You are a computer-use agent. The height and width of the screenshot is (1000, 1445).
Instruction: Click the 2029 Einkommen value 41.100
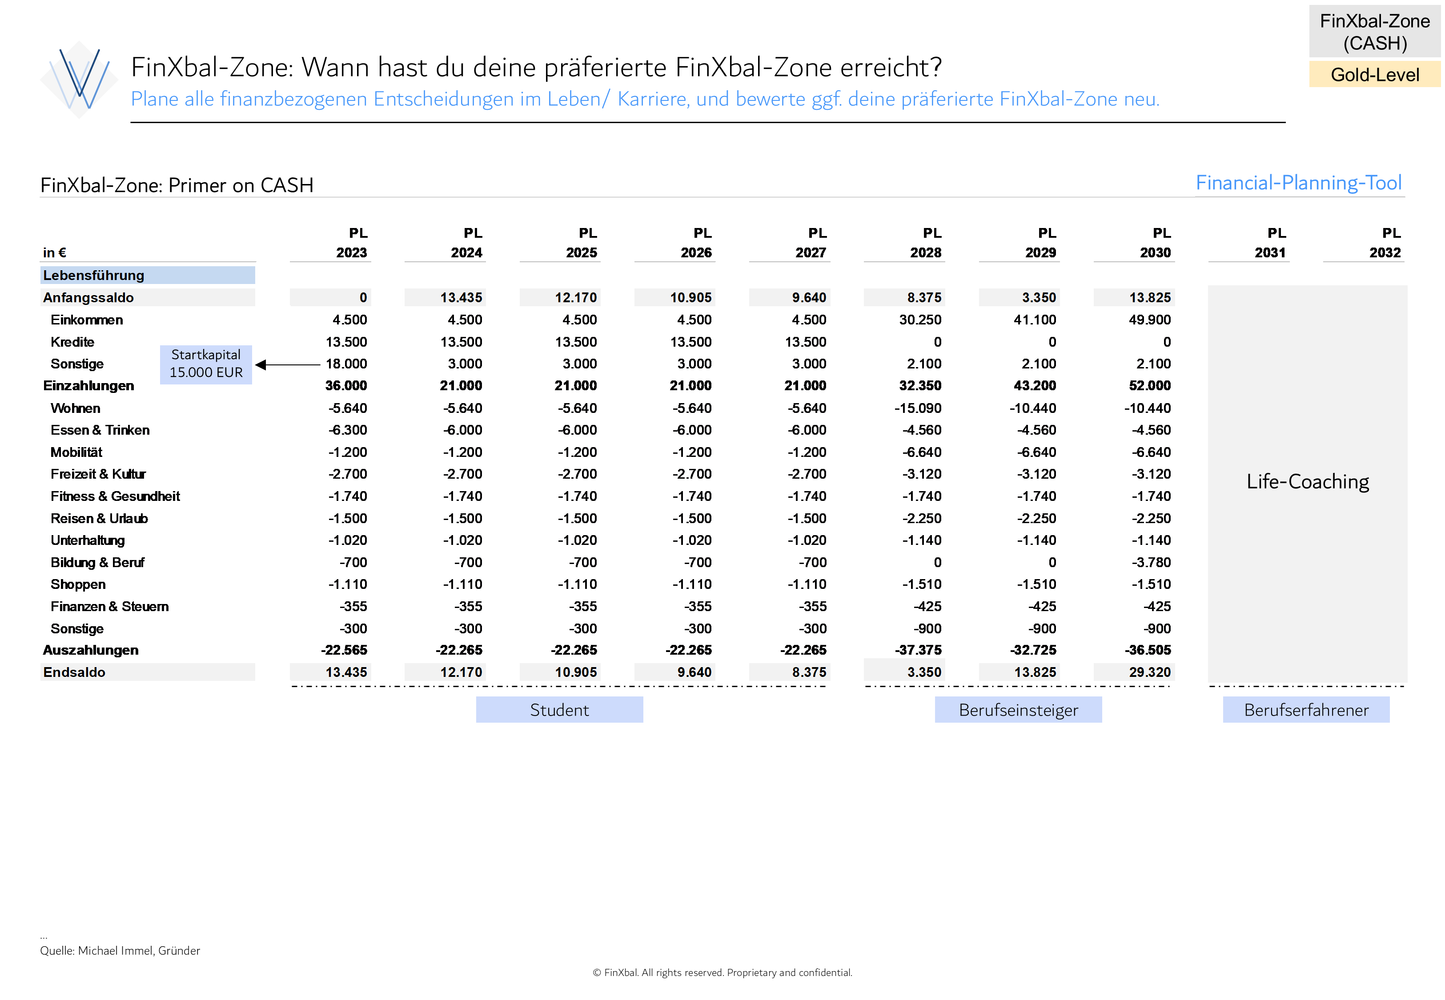[x=1036, y=320]
